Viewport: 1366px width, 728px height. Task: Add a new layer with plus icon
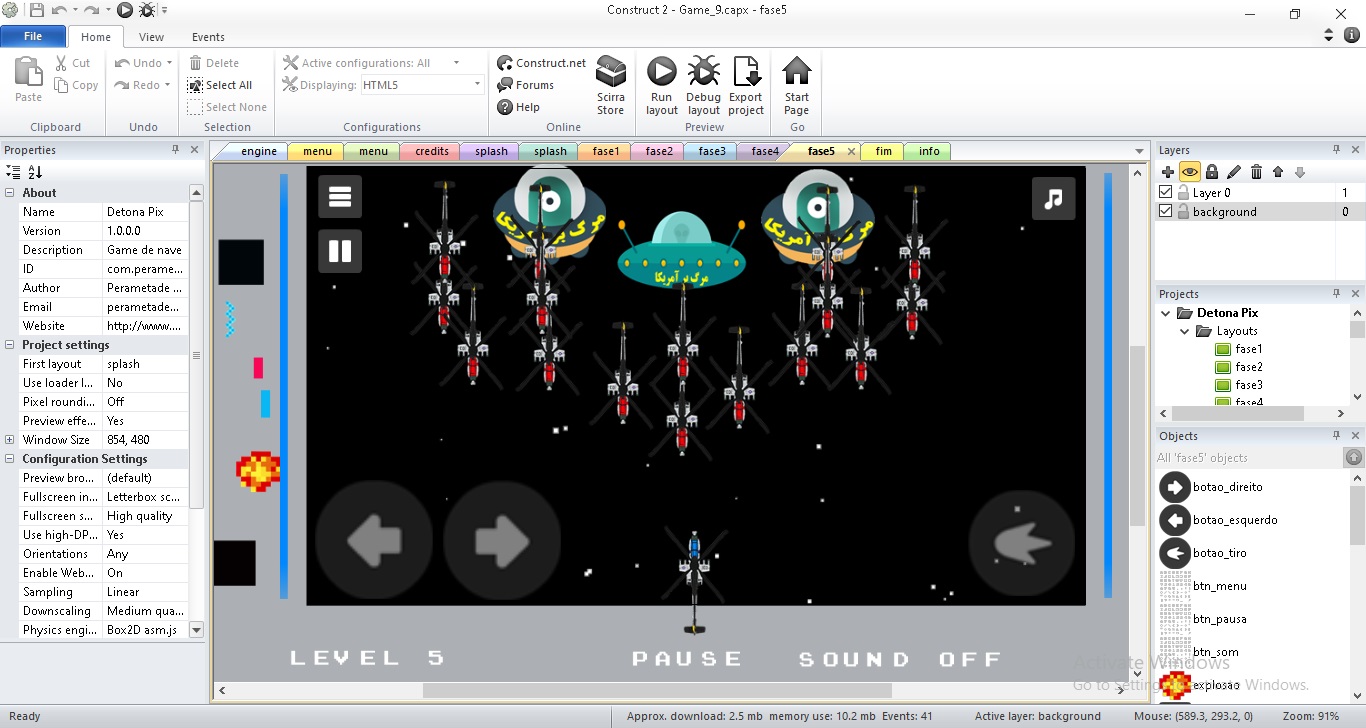(1167, 172)
